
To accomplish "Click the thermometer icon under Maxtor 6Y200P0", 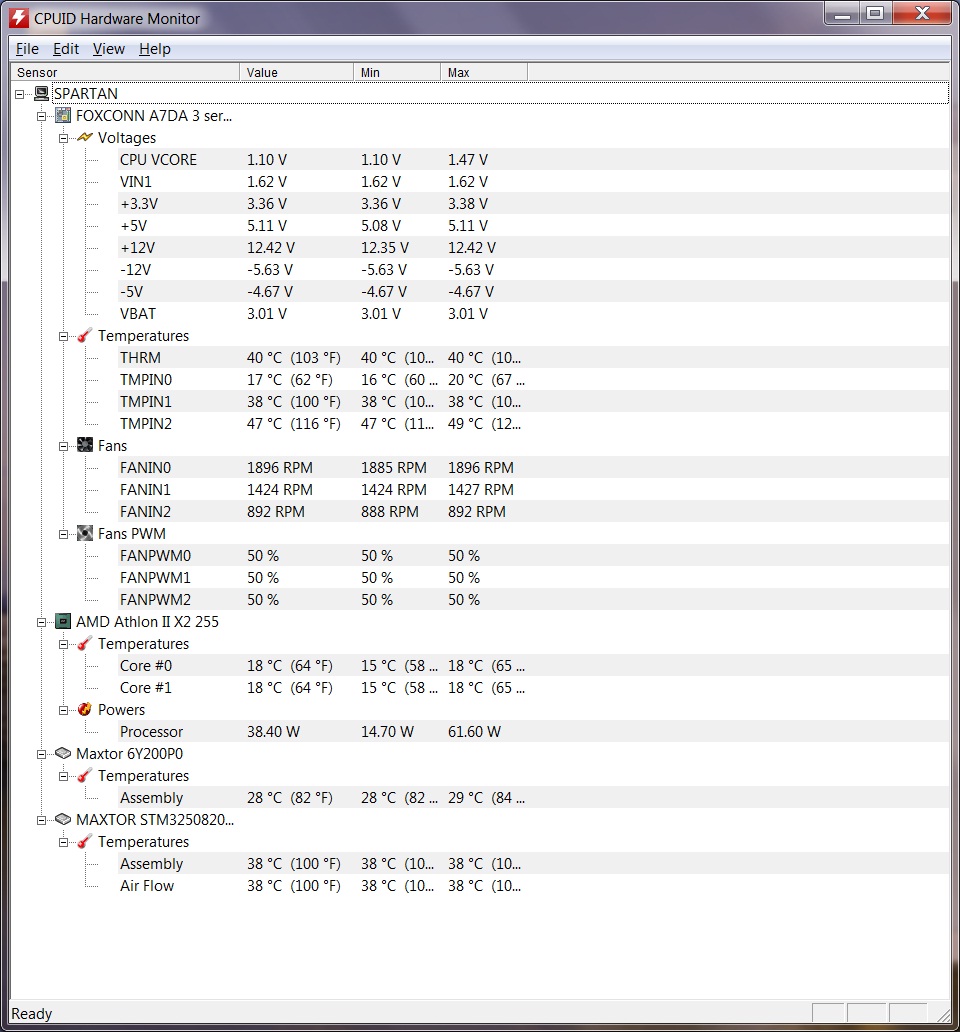I will (85, 776).
